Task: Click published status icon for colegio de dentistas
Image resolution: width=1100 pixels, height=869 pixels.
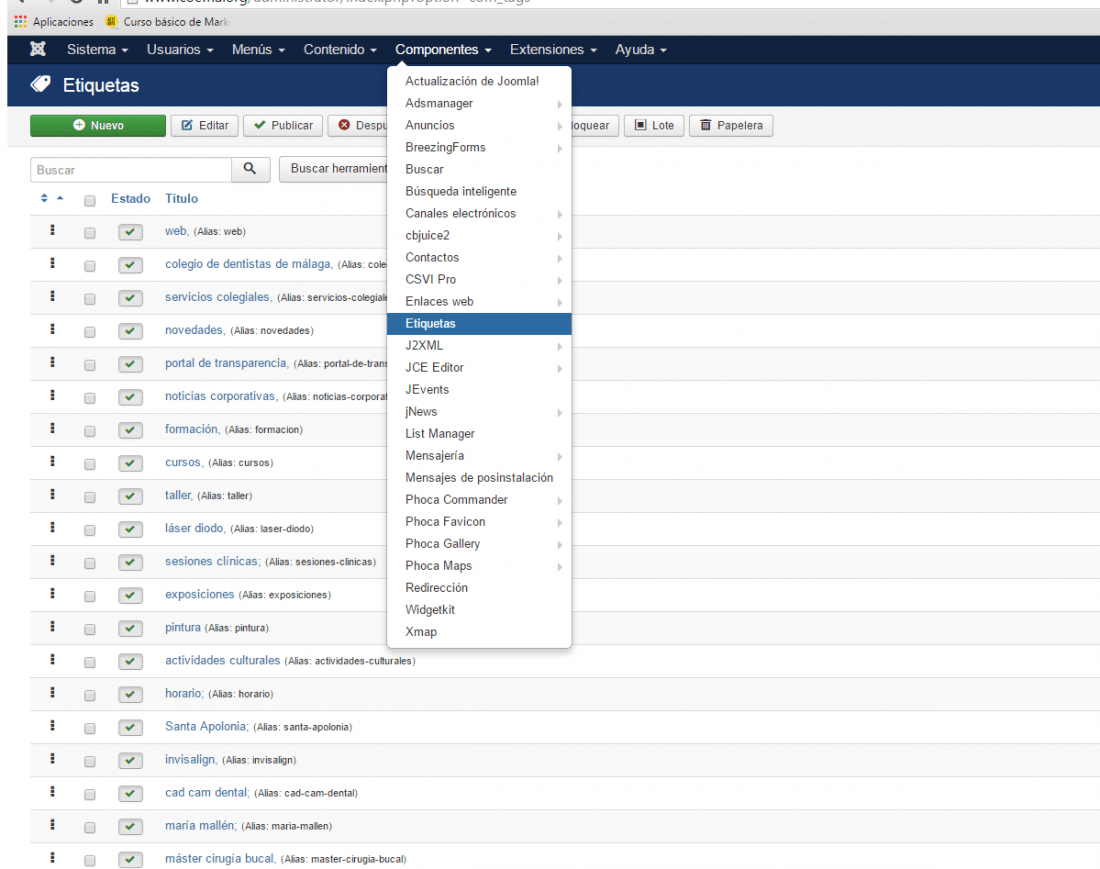Action: [x=130, y=265]
